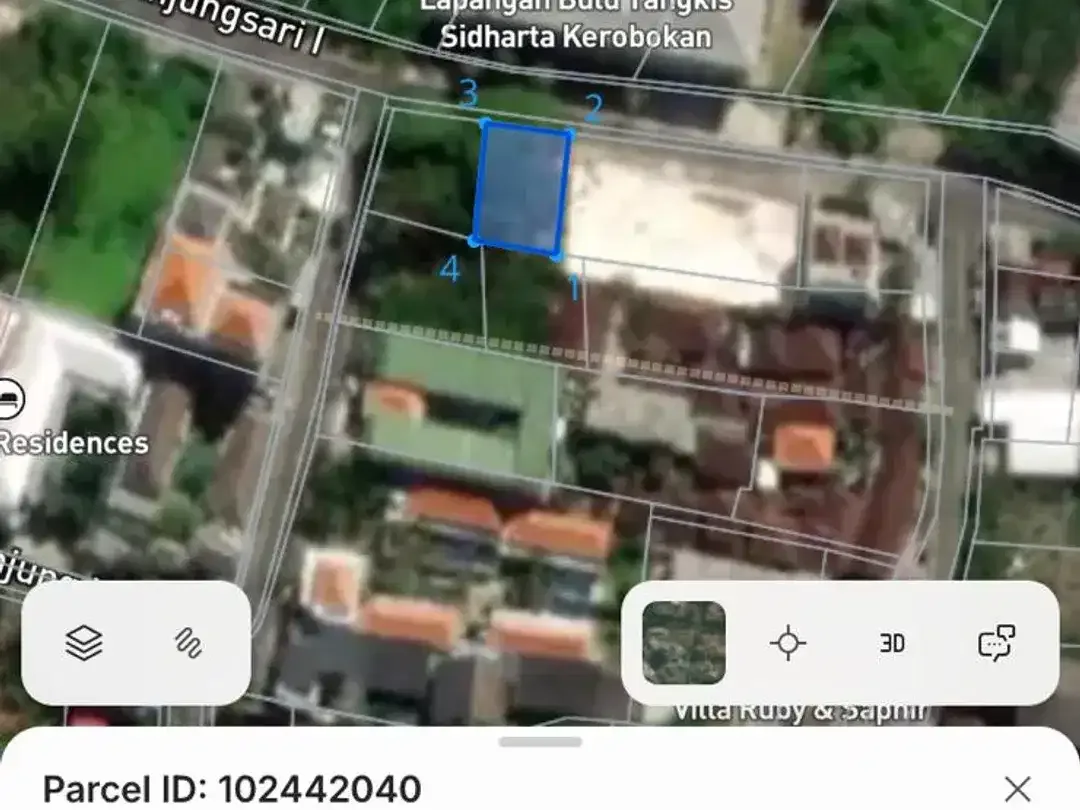Viewport: 1080px width, 810px height.
Task: Click parcel corner vertex labeled 2
Action: pyautogui.click(x=570, y=133)
